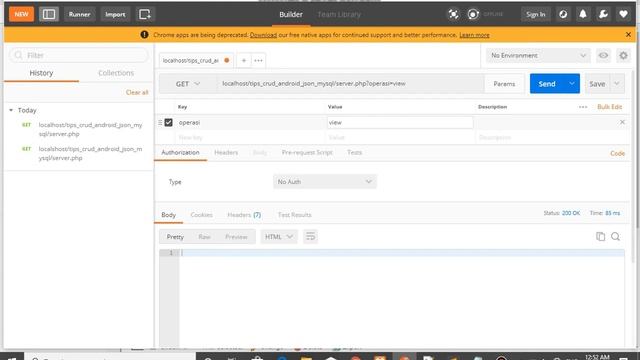Click the drag handle of the operasi row

click(160, 122)
